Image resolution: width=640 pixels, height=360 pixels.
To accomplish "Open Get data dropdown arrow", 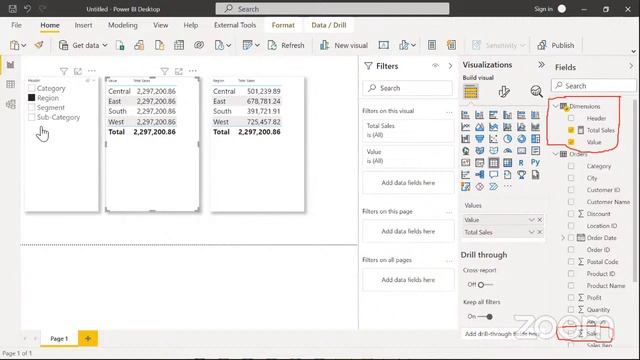I will tap(105, 45).
